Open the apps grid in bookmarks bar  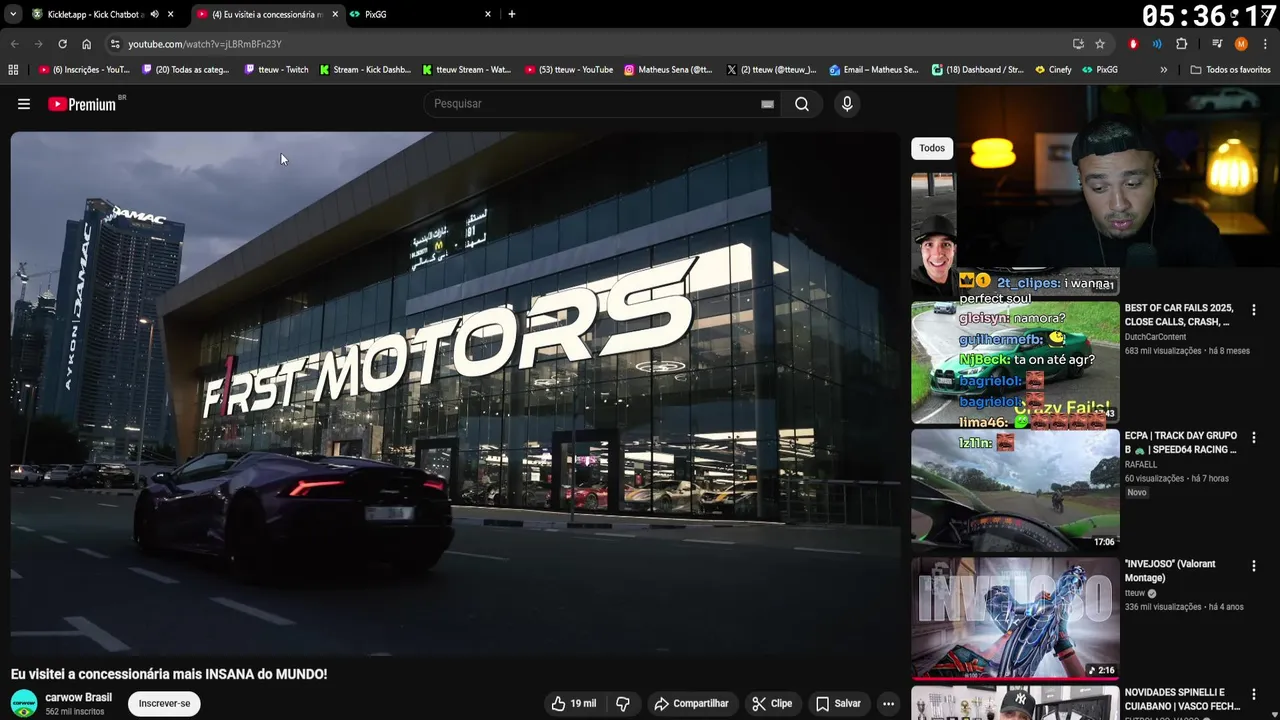pyautogui.click(x=13, y=70)
